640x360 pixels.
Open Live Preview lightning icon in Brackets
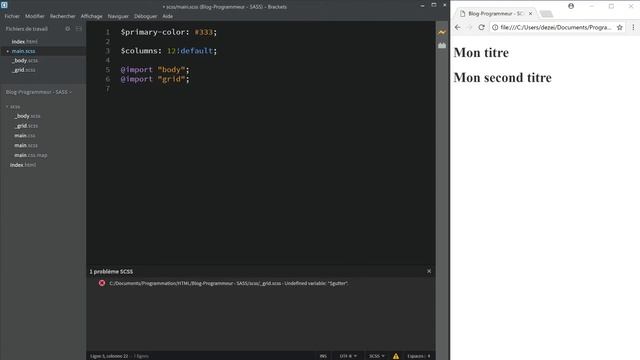pyautogui.click(x=442, y=32)
